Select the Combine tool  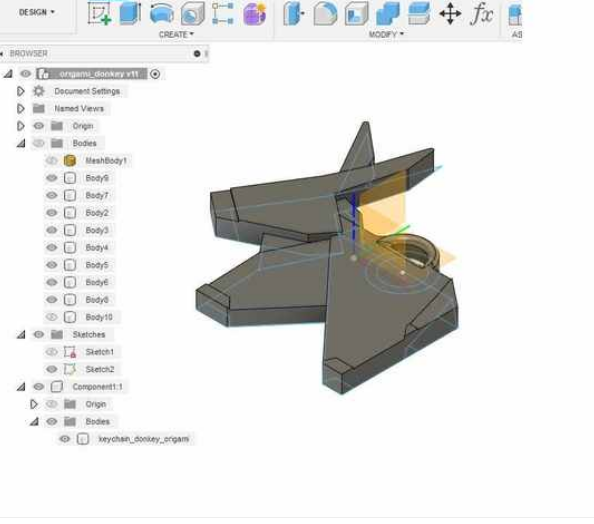coord(388,13)
